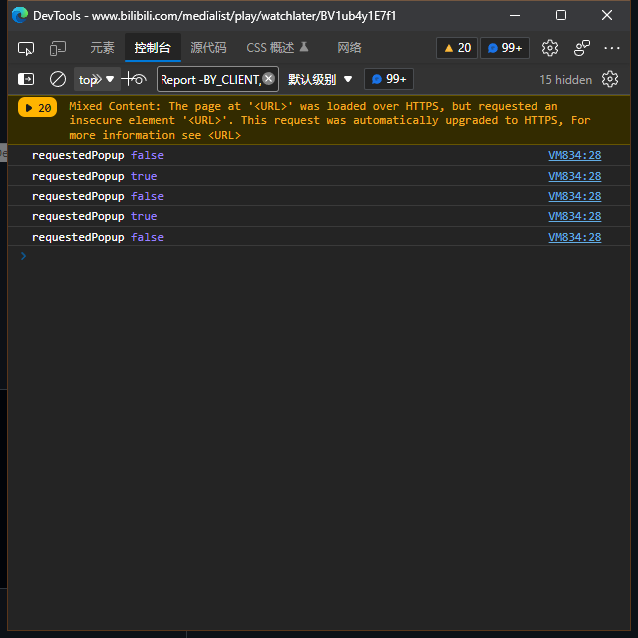
Task: Click the Mixed Content warning message text
Action: coord(330,120)
